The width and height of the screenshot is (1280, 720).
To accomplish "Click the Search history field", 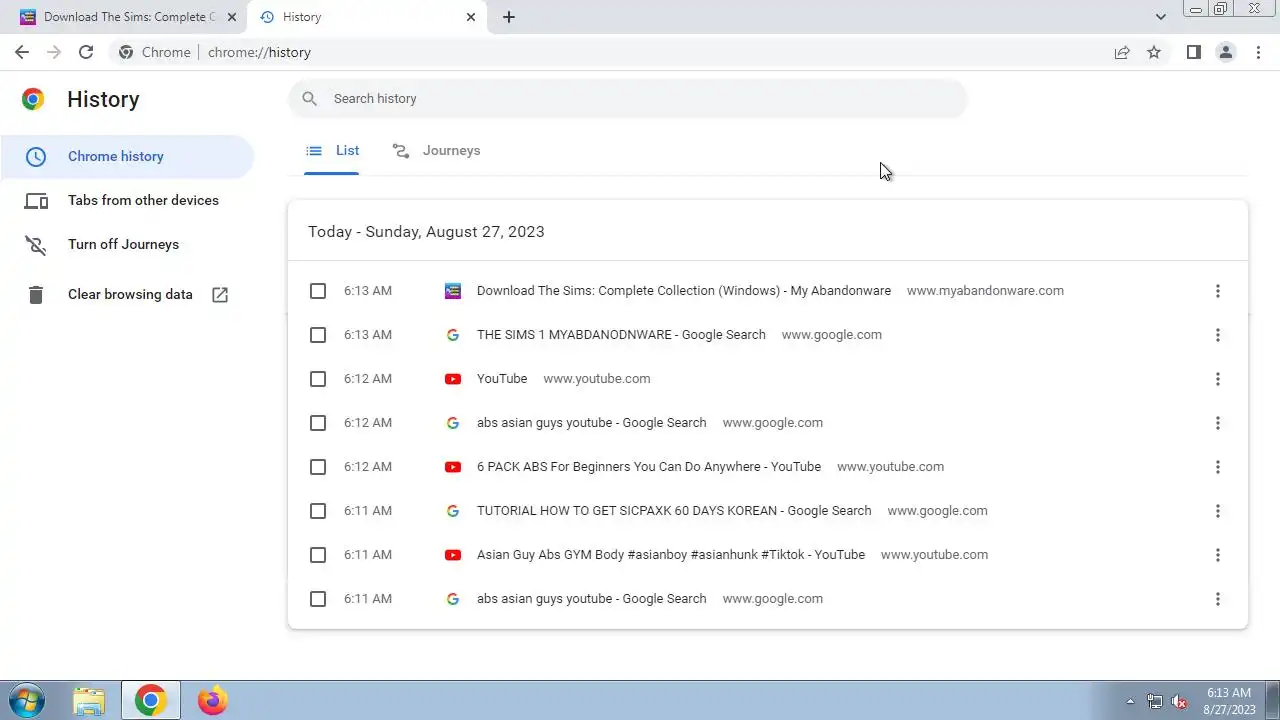I will point(628,99).
